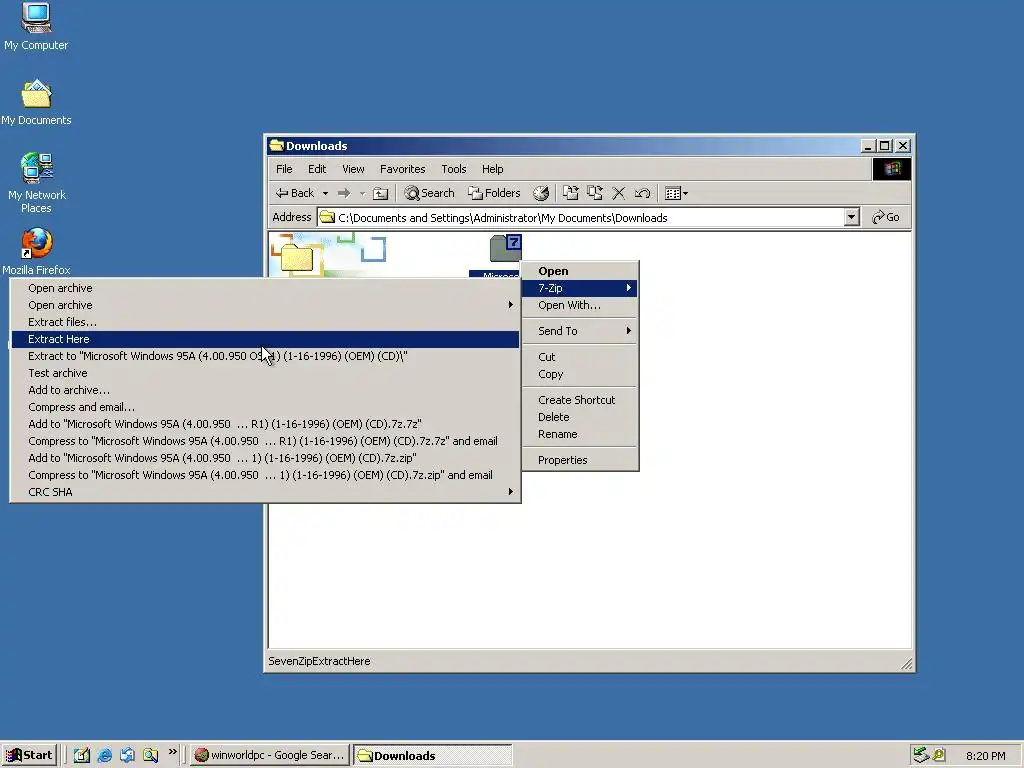Image resolution: width=1024 pixels, height=768 pixels.
Task: Choose Create Shortcut in context menu
Action: 580,400
